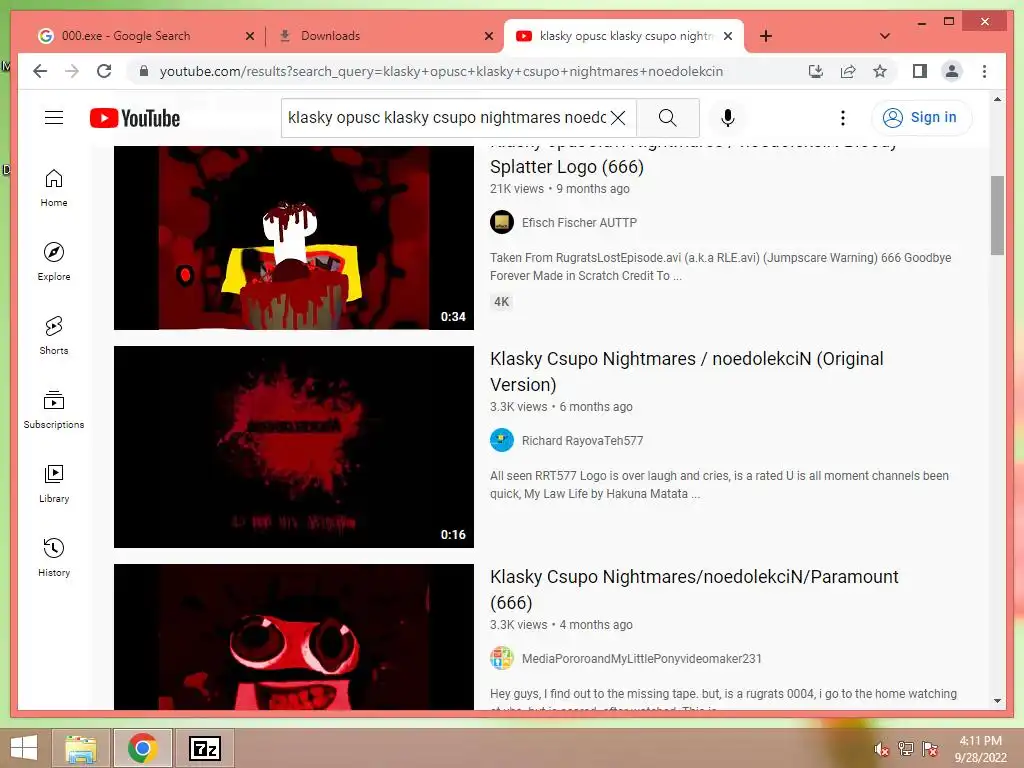Click Richard RayovaTeh577 channel avatar
Viewport: 1024px width, 768px height.
pos(502,441)
